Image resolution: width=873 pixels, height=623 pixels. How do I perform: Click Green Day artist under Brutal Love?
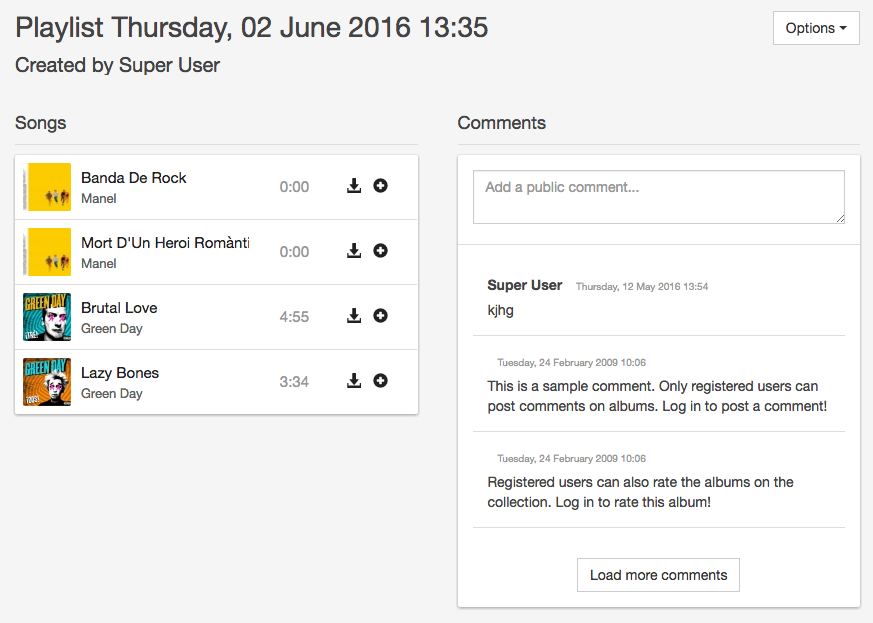coord(111,328)
